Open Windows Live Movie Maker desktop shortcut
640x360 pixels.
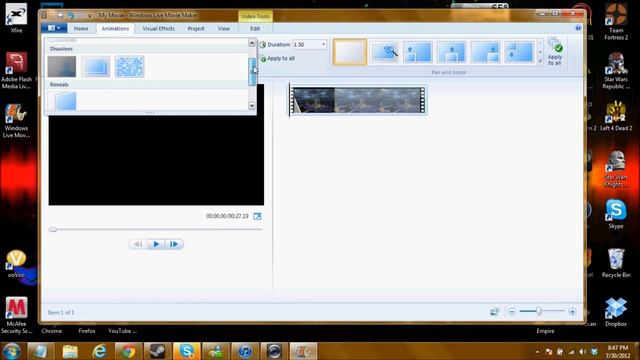(x=16, y=121)
